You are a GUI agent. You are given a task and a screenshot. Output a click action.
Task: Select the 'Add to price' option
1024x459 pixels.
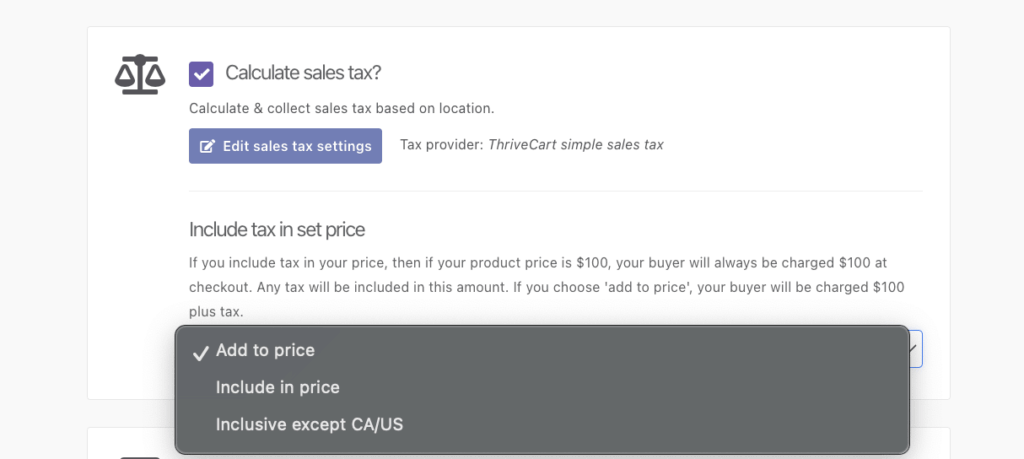coord(265,351)
